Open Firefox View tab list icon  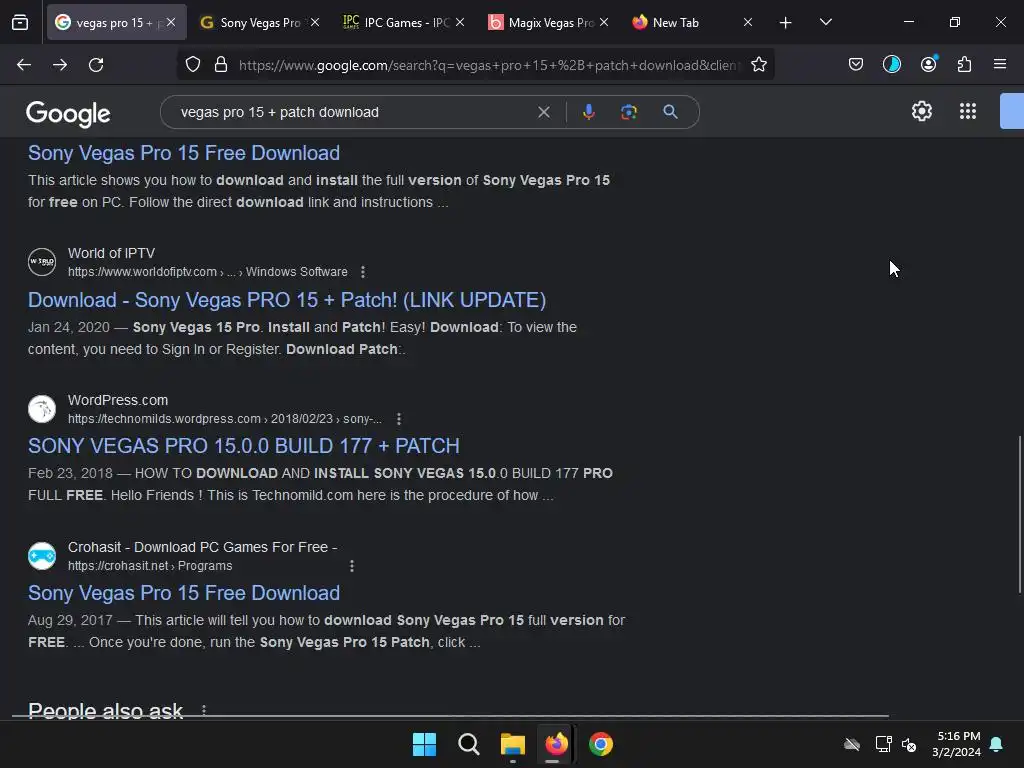20,22
